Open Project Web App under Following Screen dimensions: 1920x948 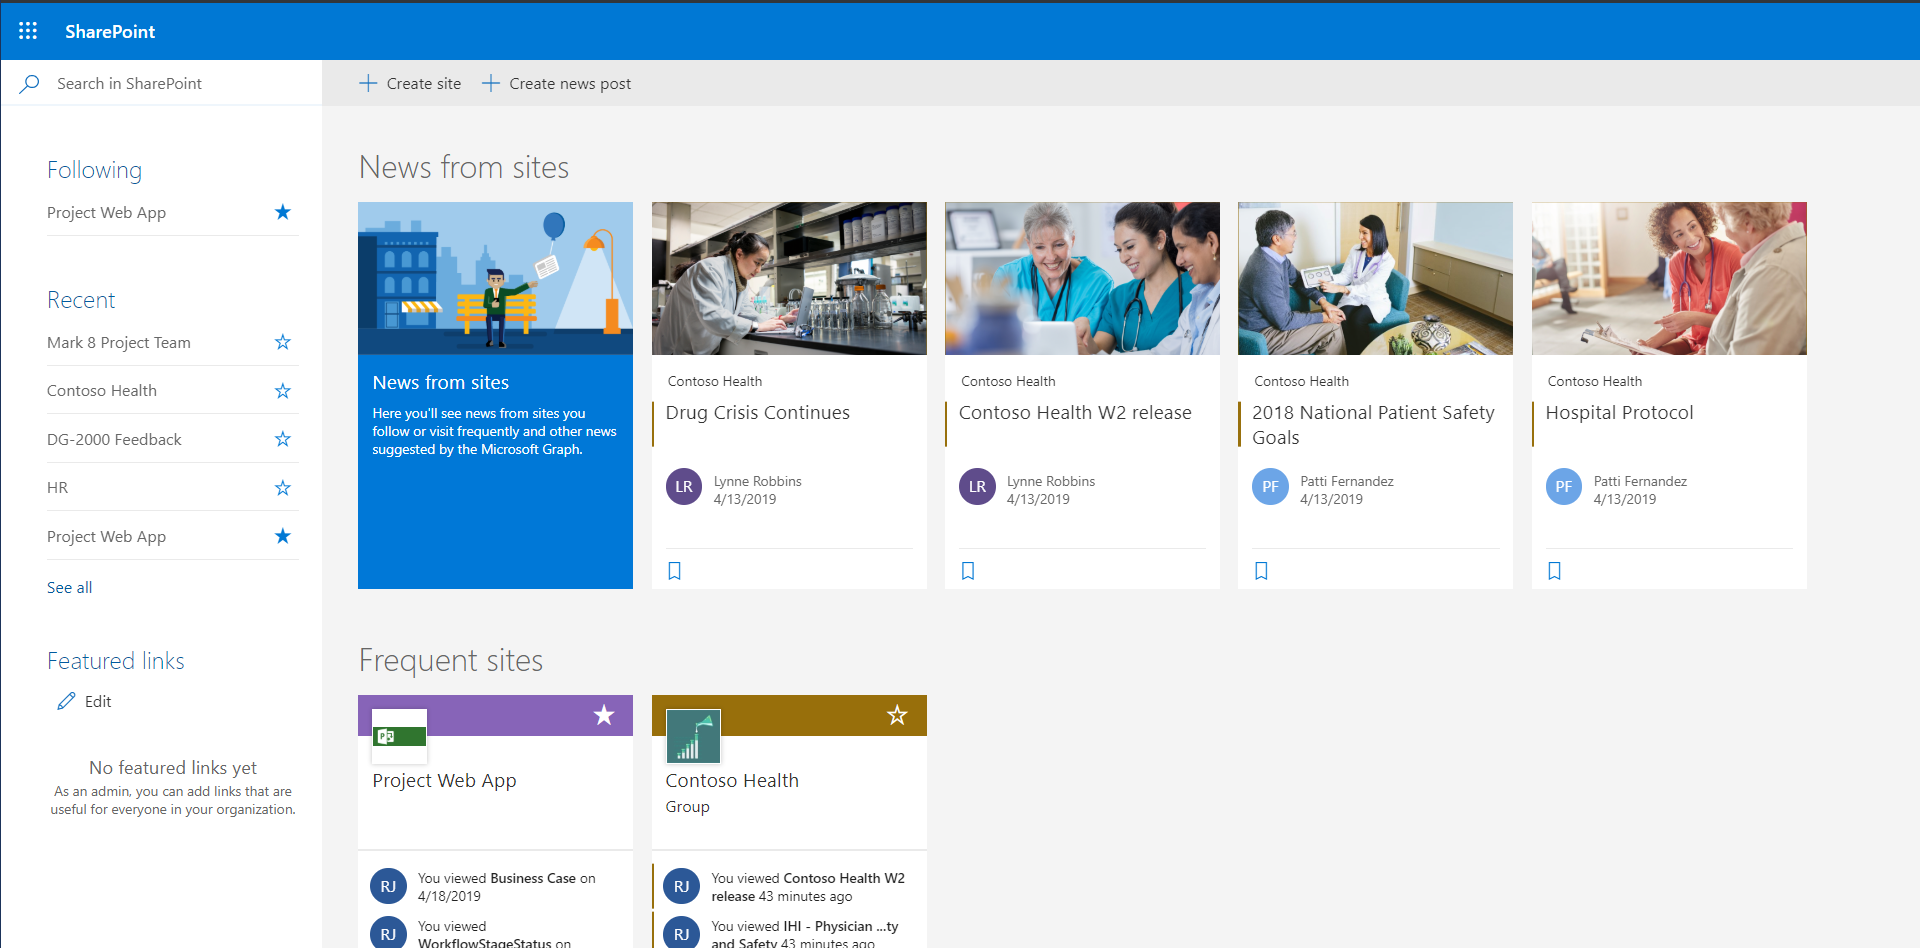[106, 212]
